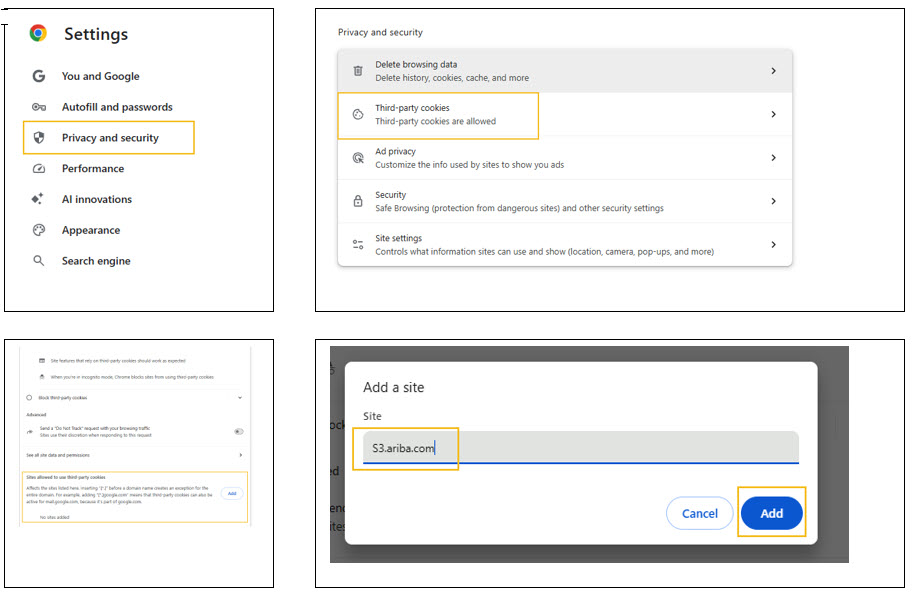Viewport: 912px width, 597px height.
Task: Click the Google G icon beside You and Google
Action: point(39,76)
